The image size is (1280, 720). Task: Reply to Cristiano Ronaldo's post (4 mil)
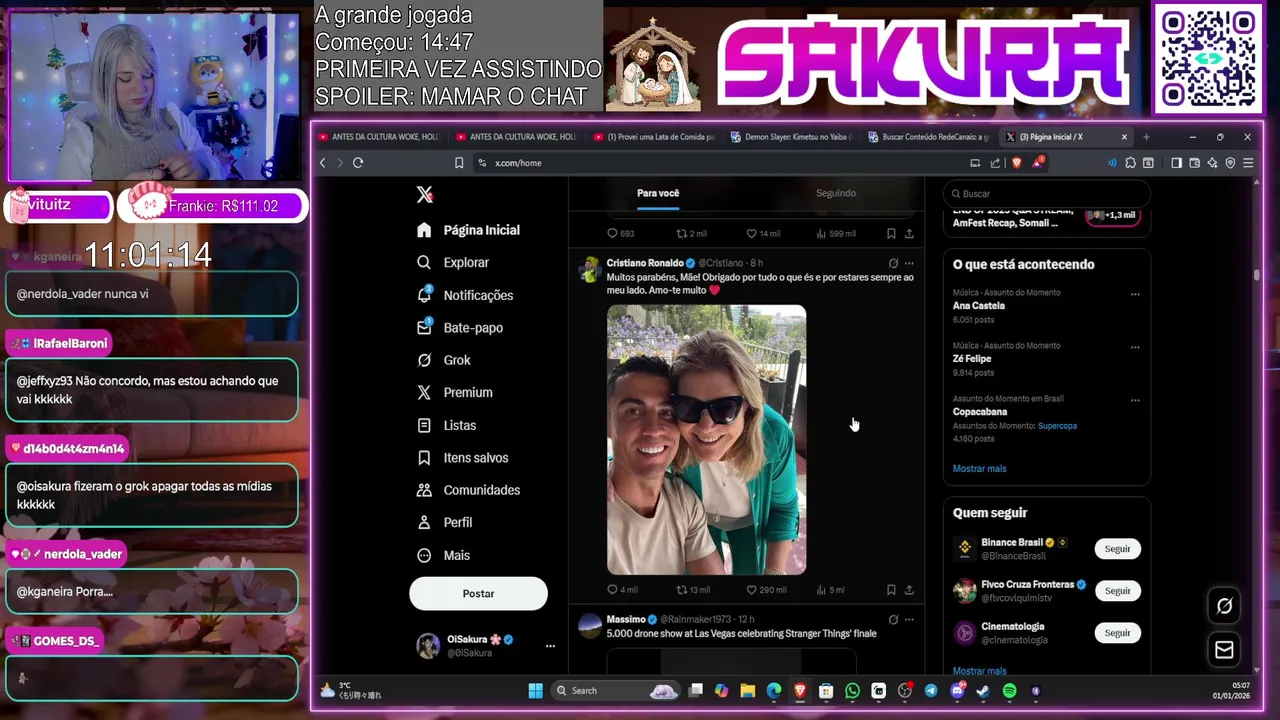pos(622,590)
